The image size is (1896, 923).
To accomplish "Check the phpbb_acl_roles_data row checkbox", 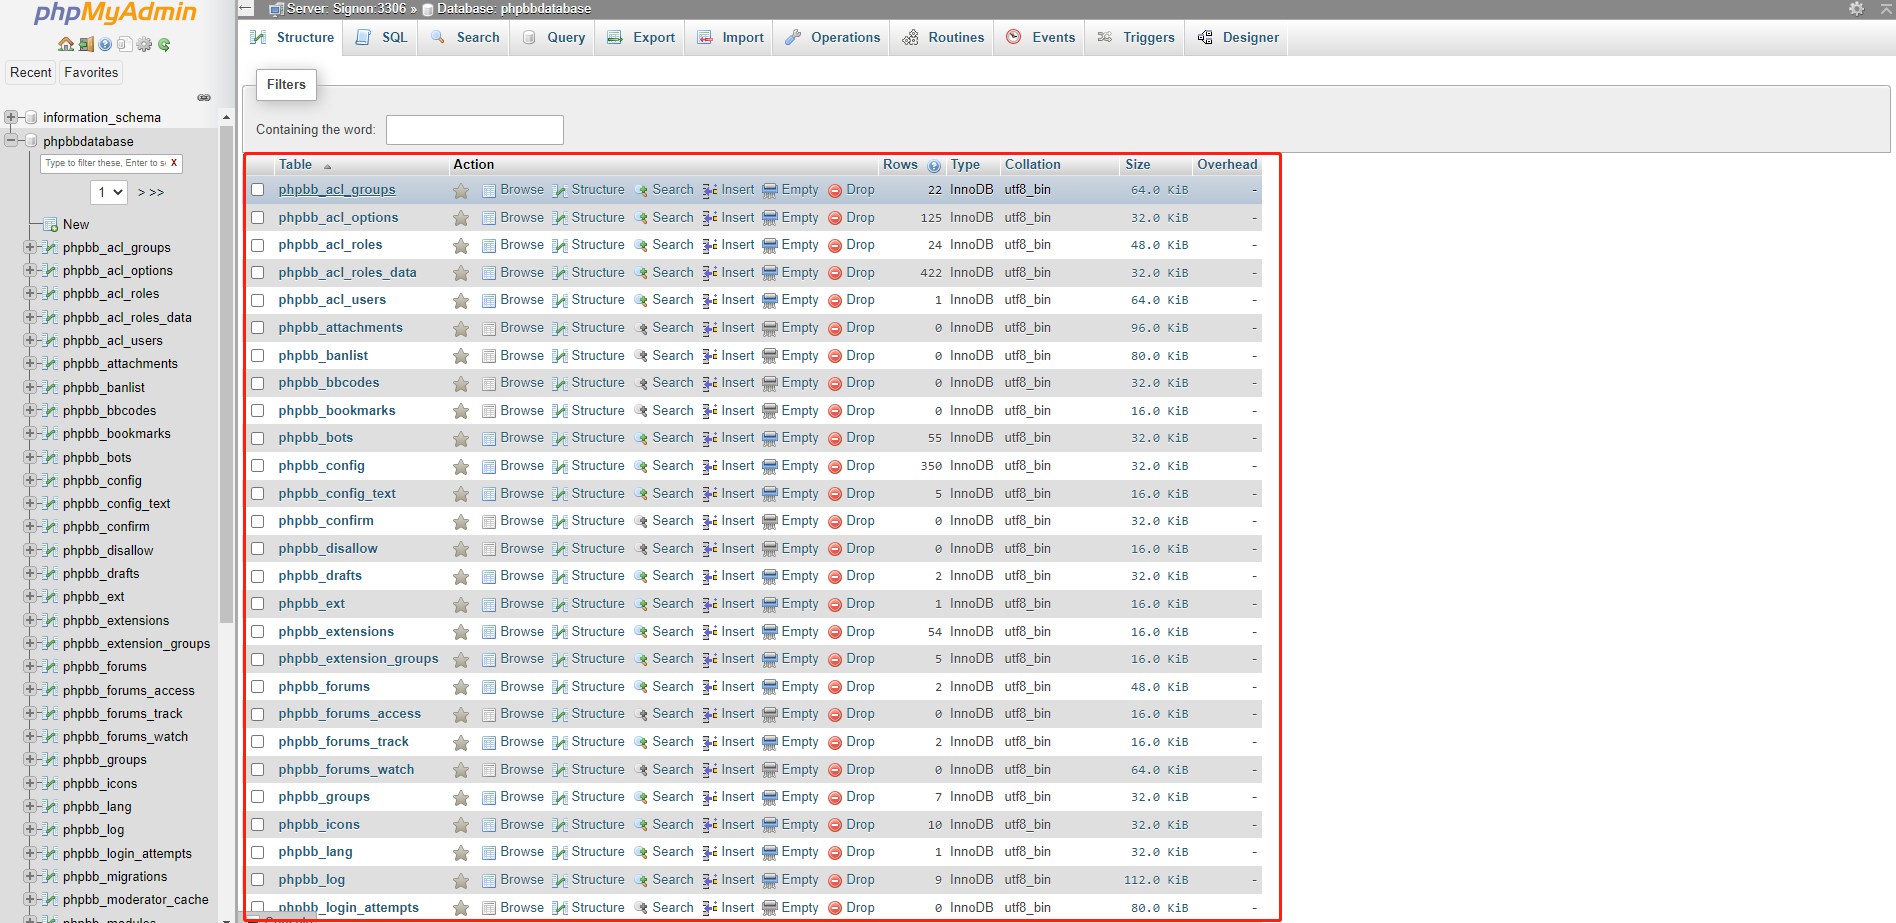I will click(x=258, y=273).
